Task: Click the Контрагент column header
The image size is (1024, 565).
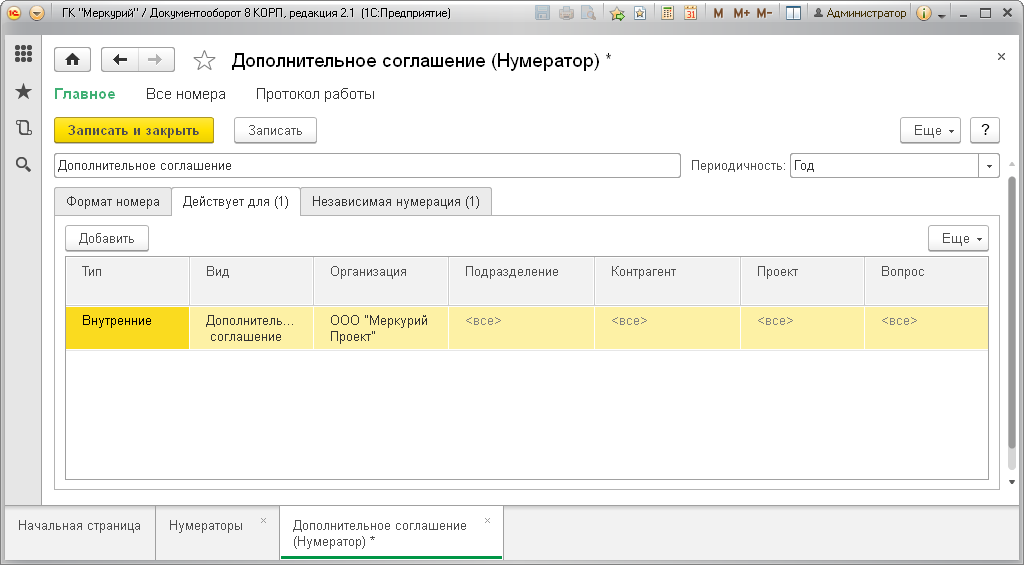Action: click(x=667, y=281)
